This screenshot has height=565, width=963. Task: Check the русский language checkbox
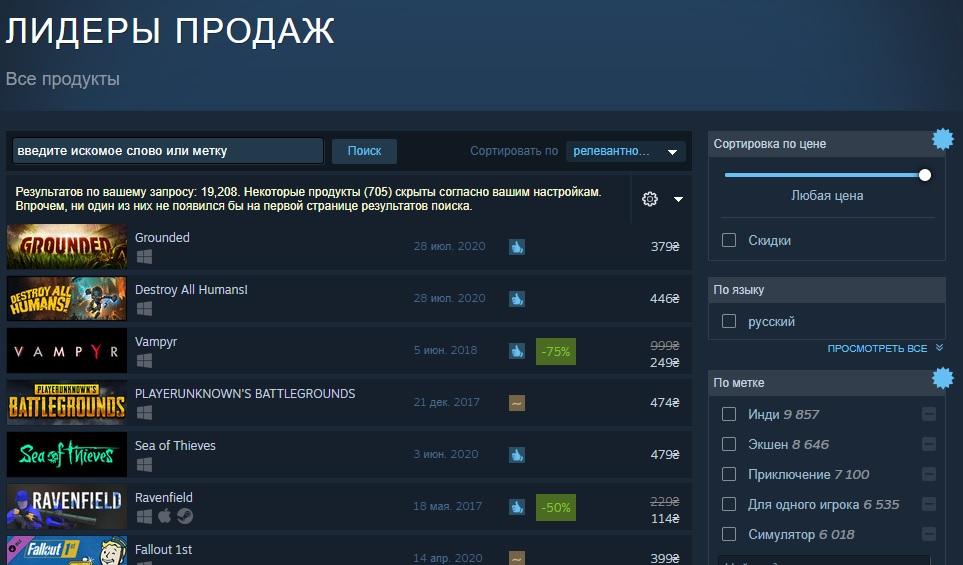[729, 321]
